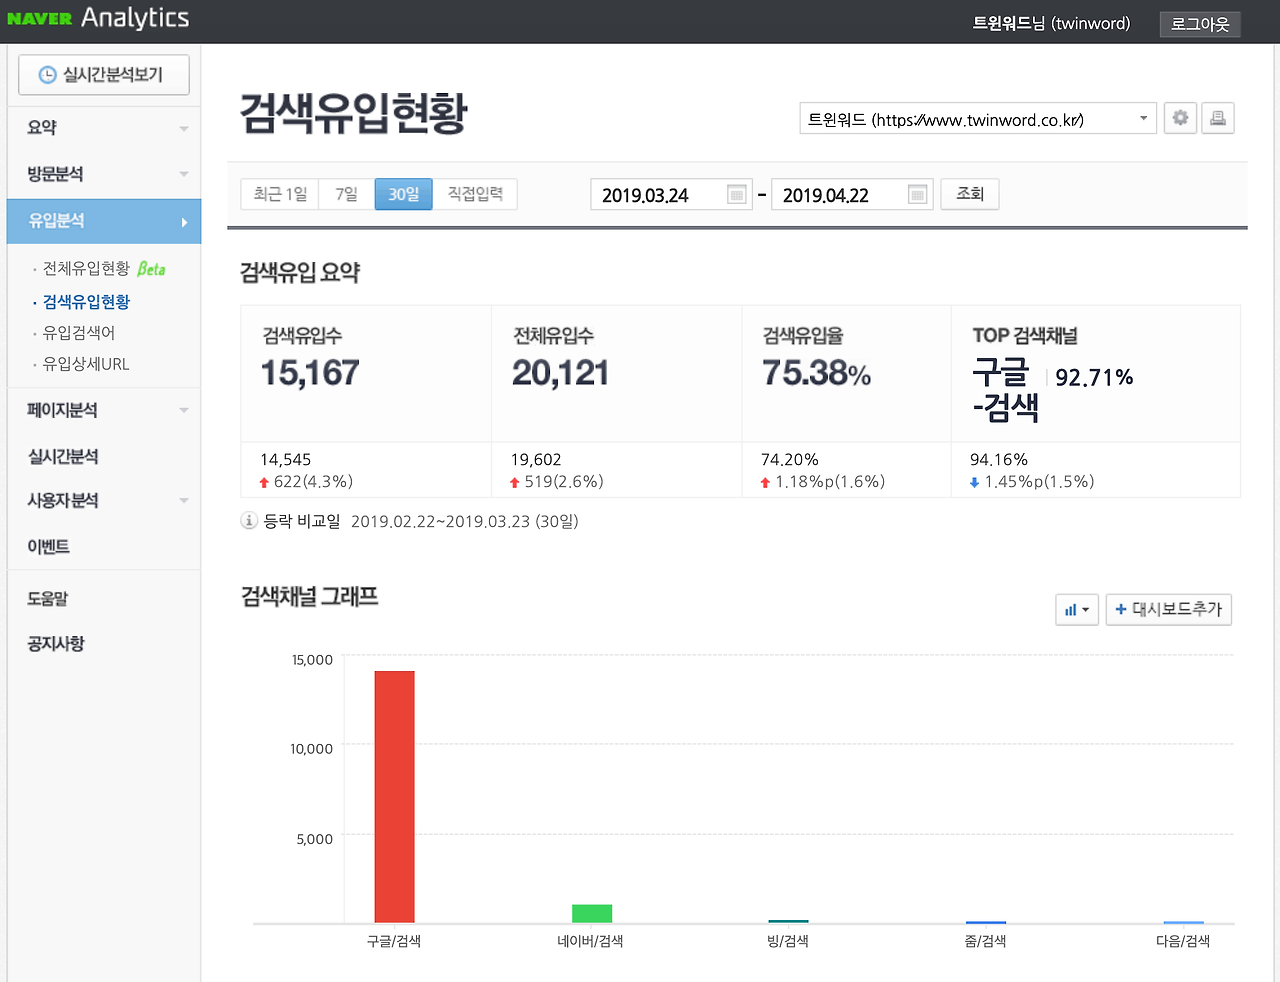Click the previous period value 94.16%
The width and height of the screenshot is (1280, 982).
(999, 459)
